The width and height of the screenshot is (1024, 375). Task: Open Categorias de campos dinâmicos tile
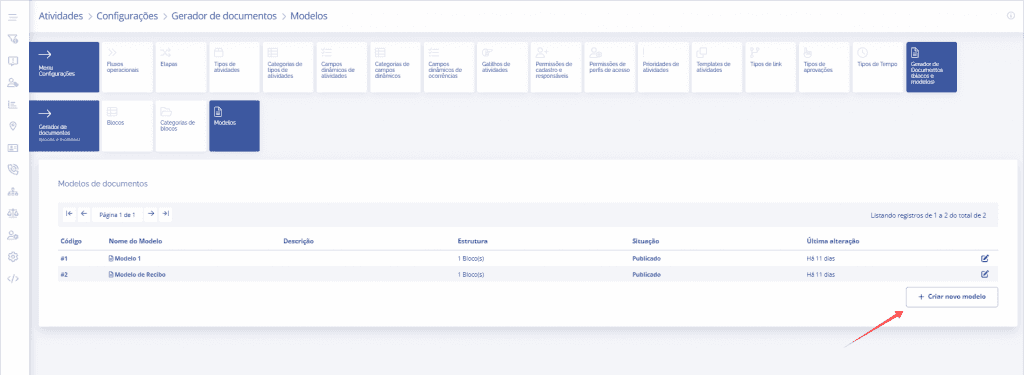395,67
